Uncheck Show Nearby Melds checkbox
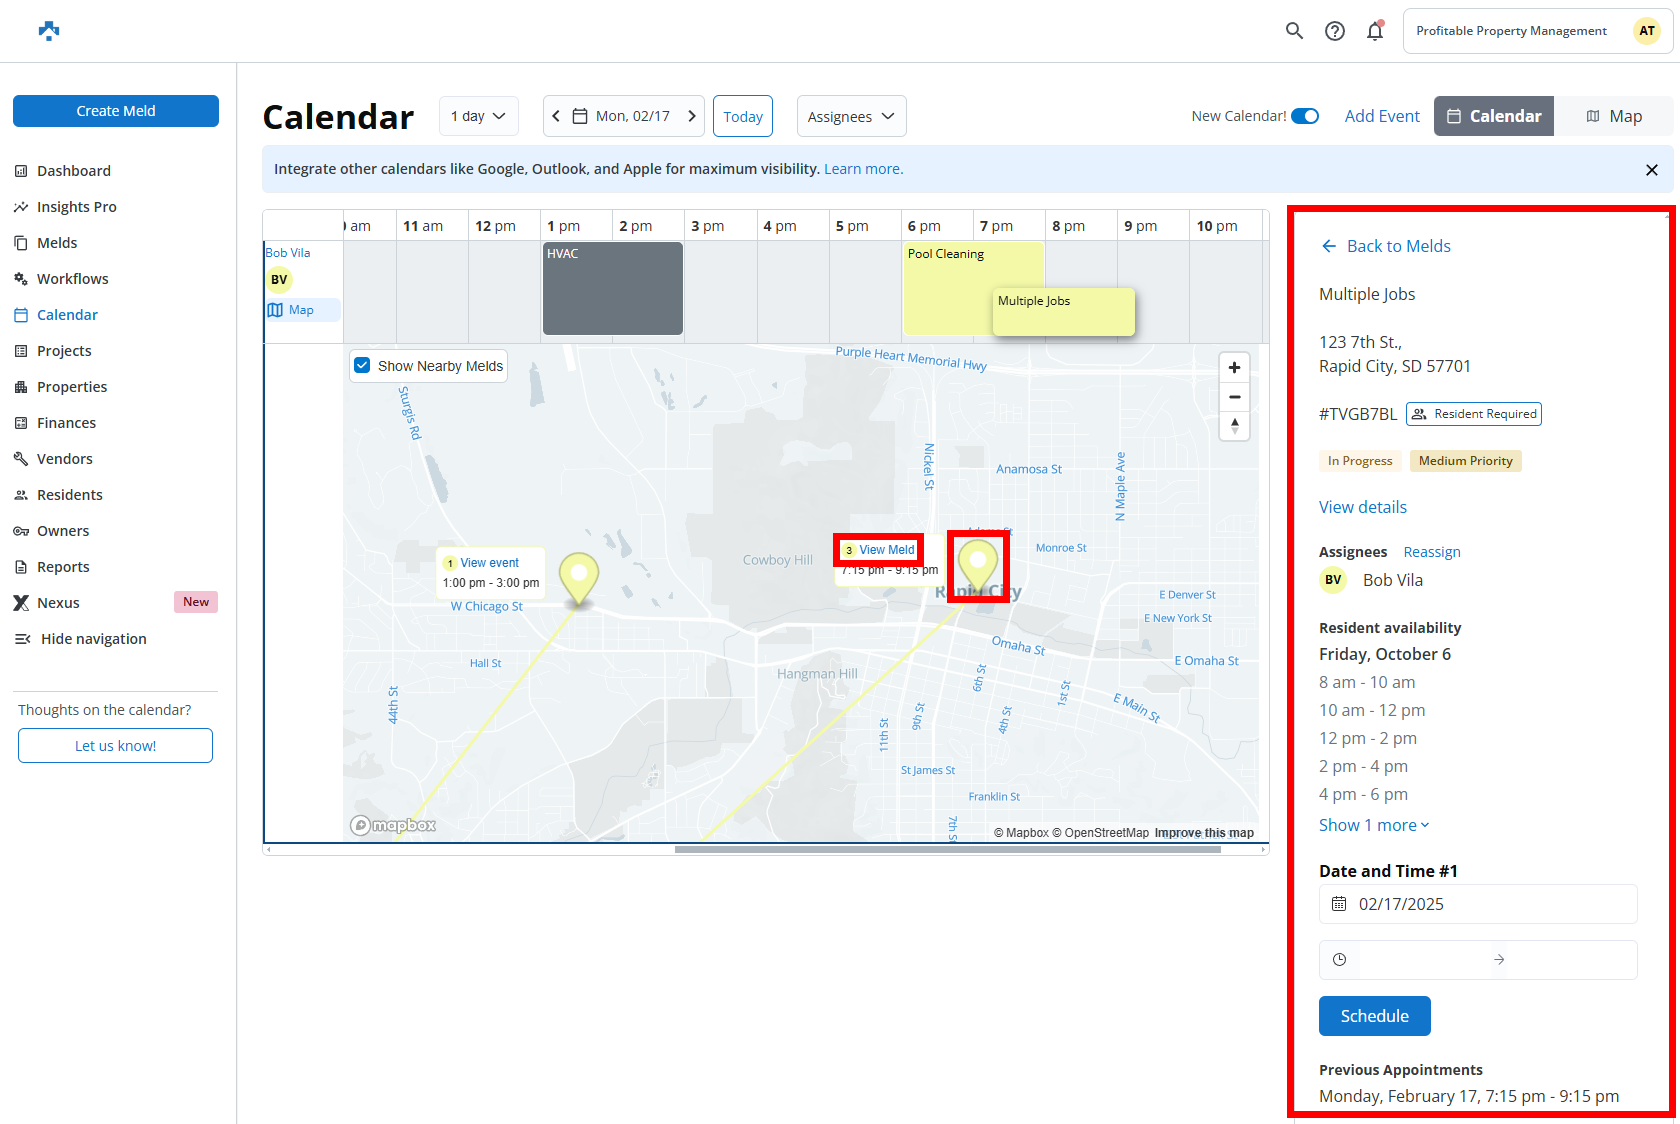Image resolution: width=1680 pixels, height=1124 pixels. click(363, 366)
